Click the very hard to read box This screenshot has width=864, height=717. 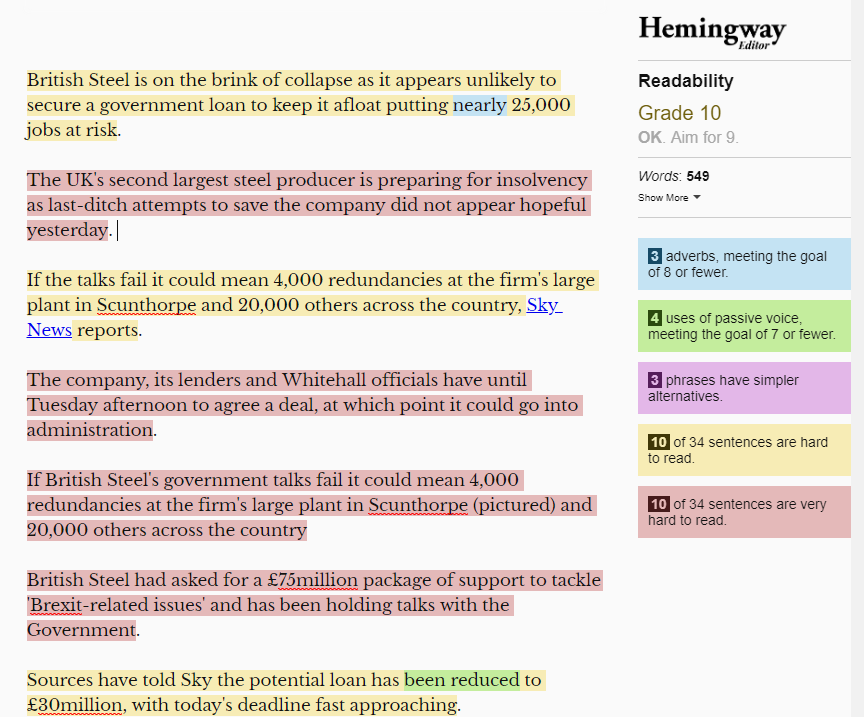(x=744, y=512)
